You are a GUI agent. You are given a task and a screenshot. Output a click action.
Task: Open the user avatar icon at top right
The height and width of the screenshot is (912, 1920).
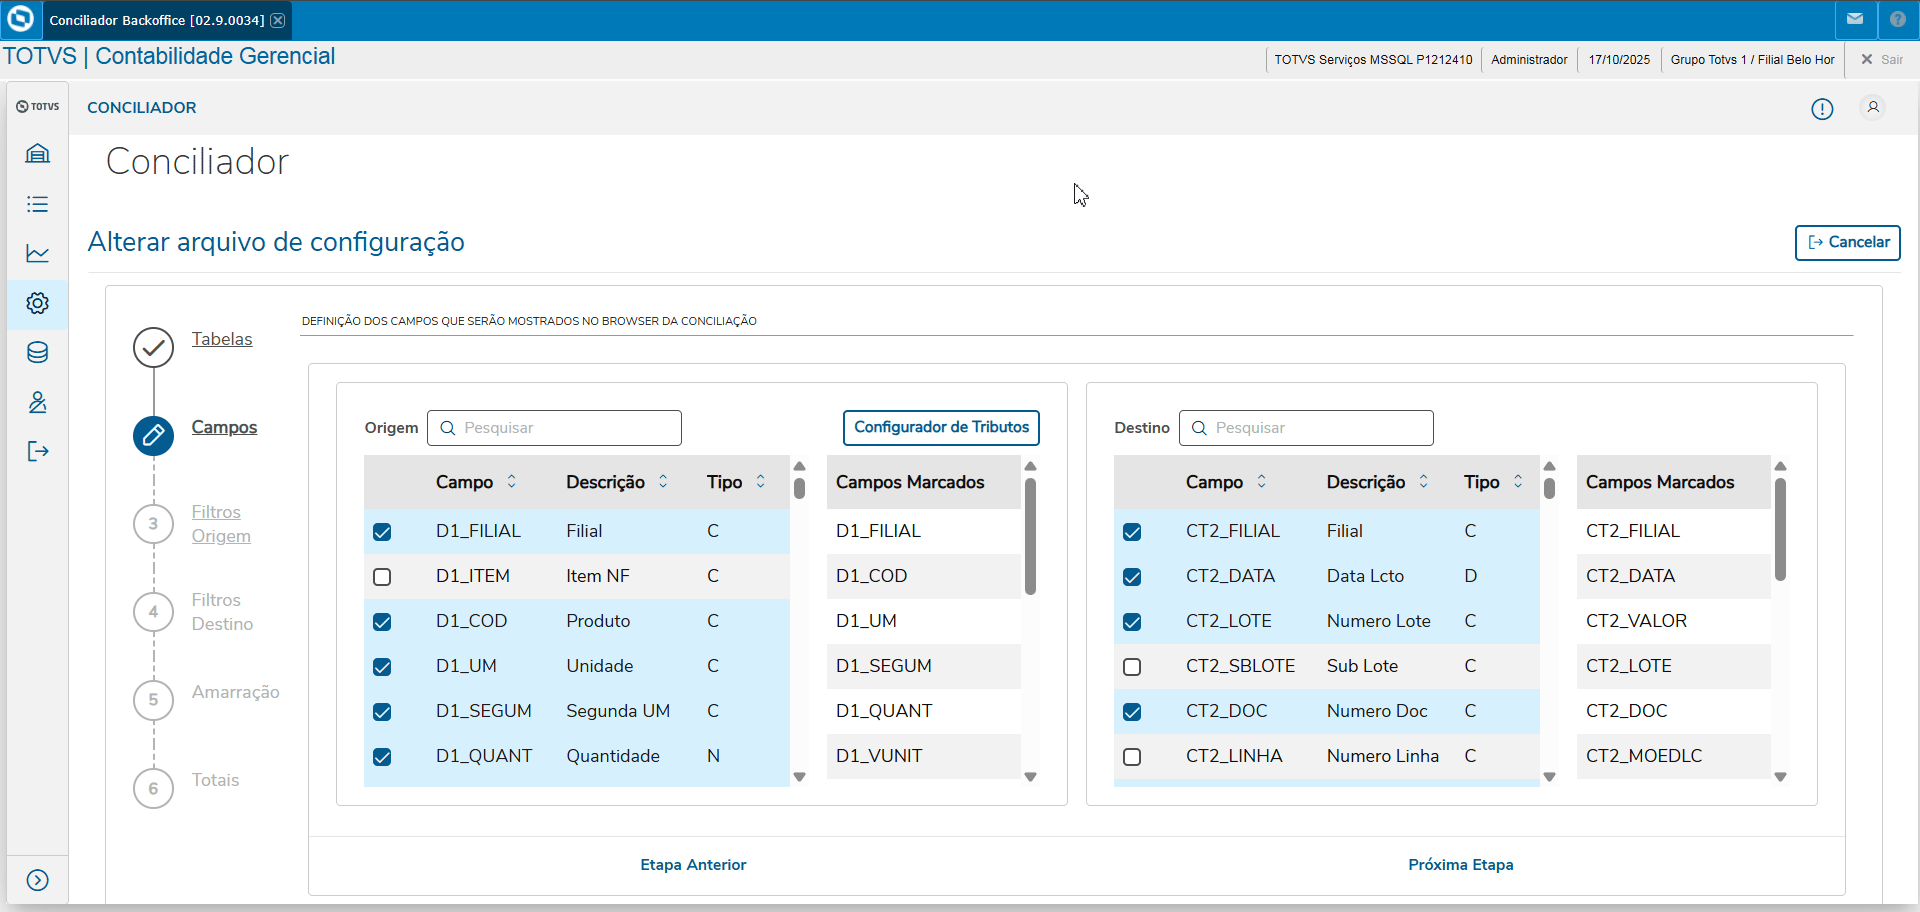coord(1873,107)
